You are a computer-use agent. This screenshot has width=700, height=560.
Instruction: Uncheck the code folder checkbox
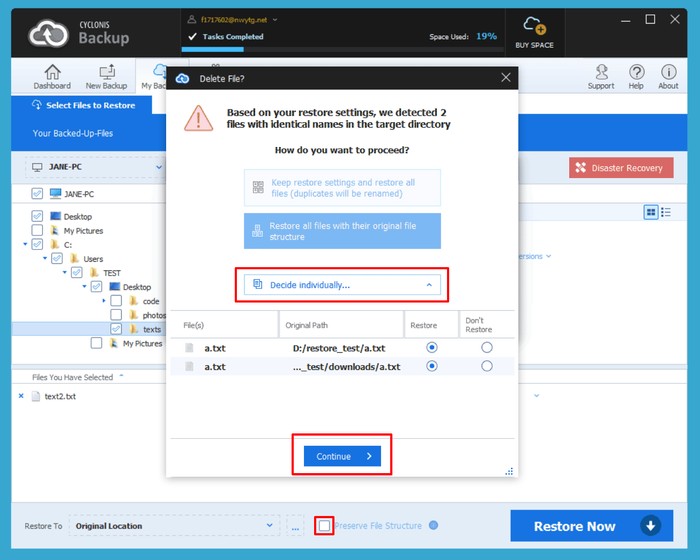point(117,301)
